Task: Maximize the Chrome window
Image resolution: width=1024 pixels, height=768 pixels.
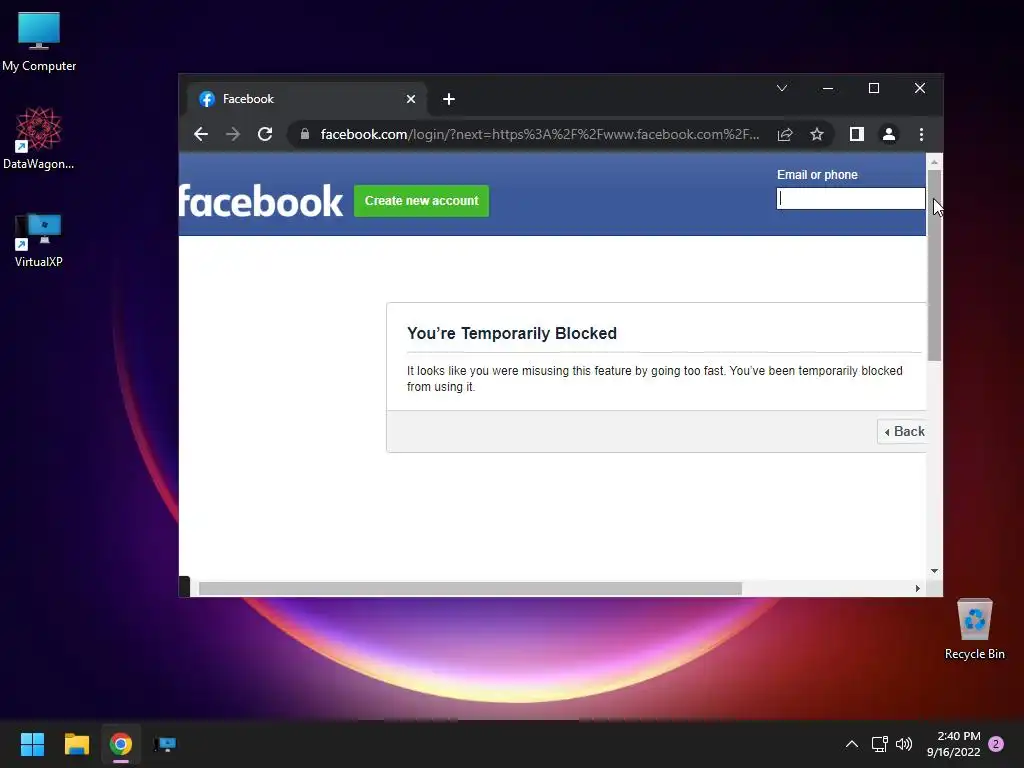Action: 874,88
